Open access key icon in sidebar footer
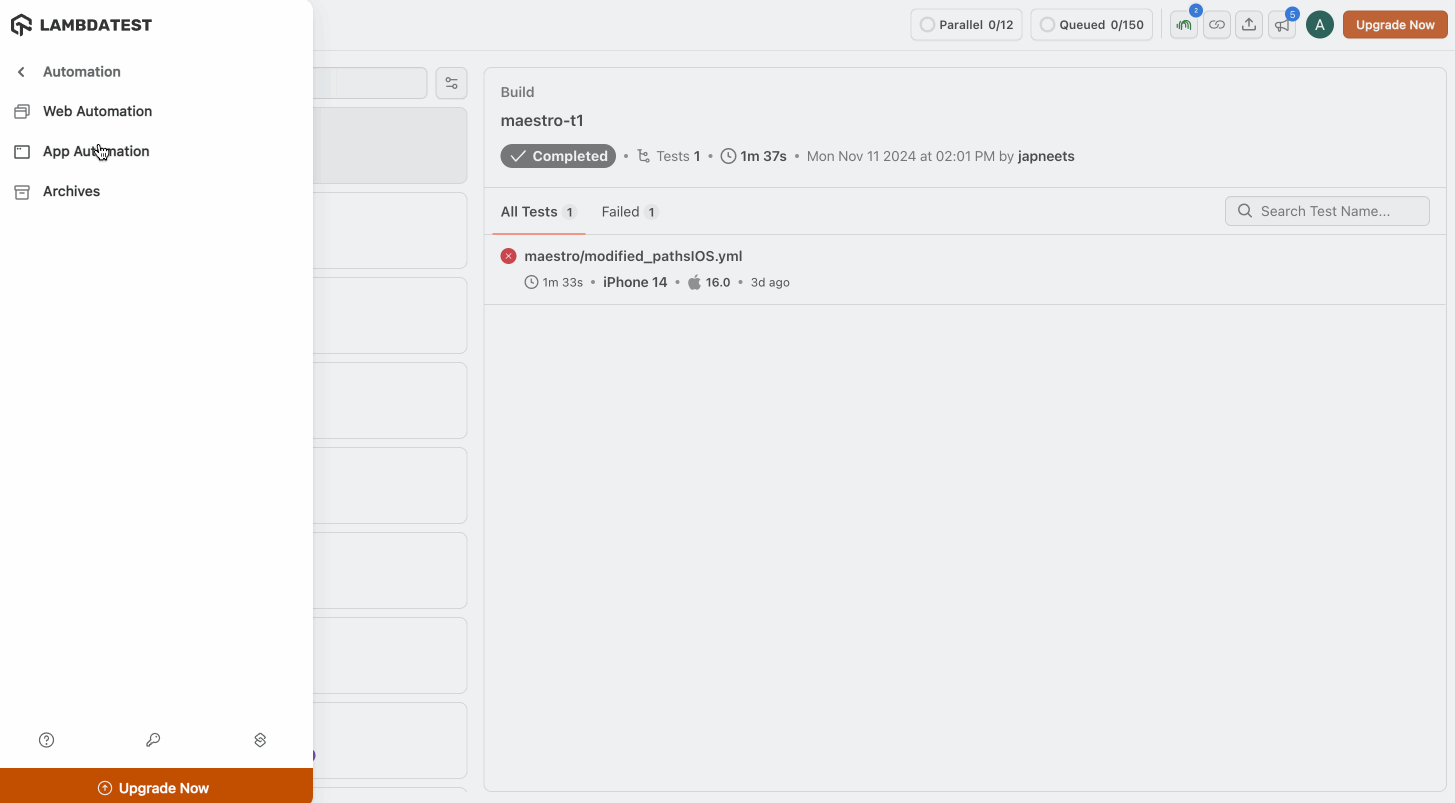The image size is (1455, 803). tap(153, 740)
